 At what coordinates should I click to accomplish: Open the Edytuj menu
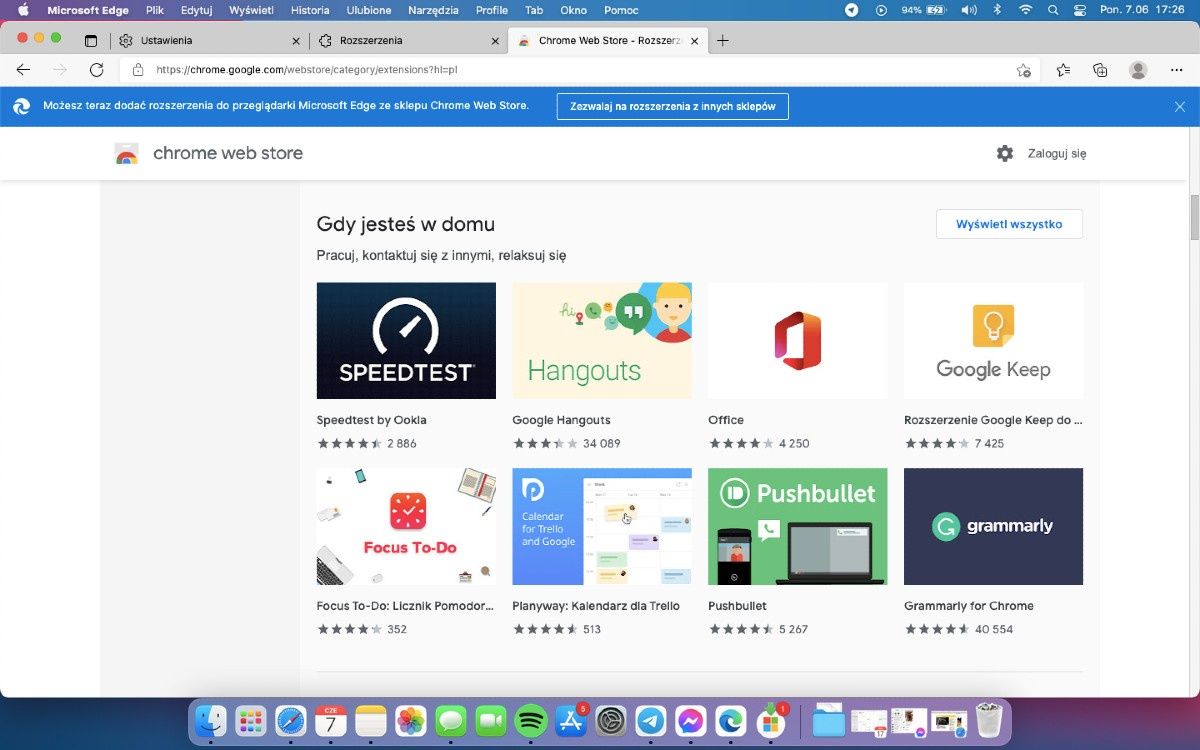pos(197,10)
